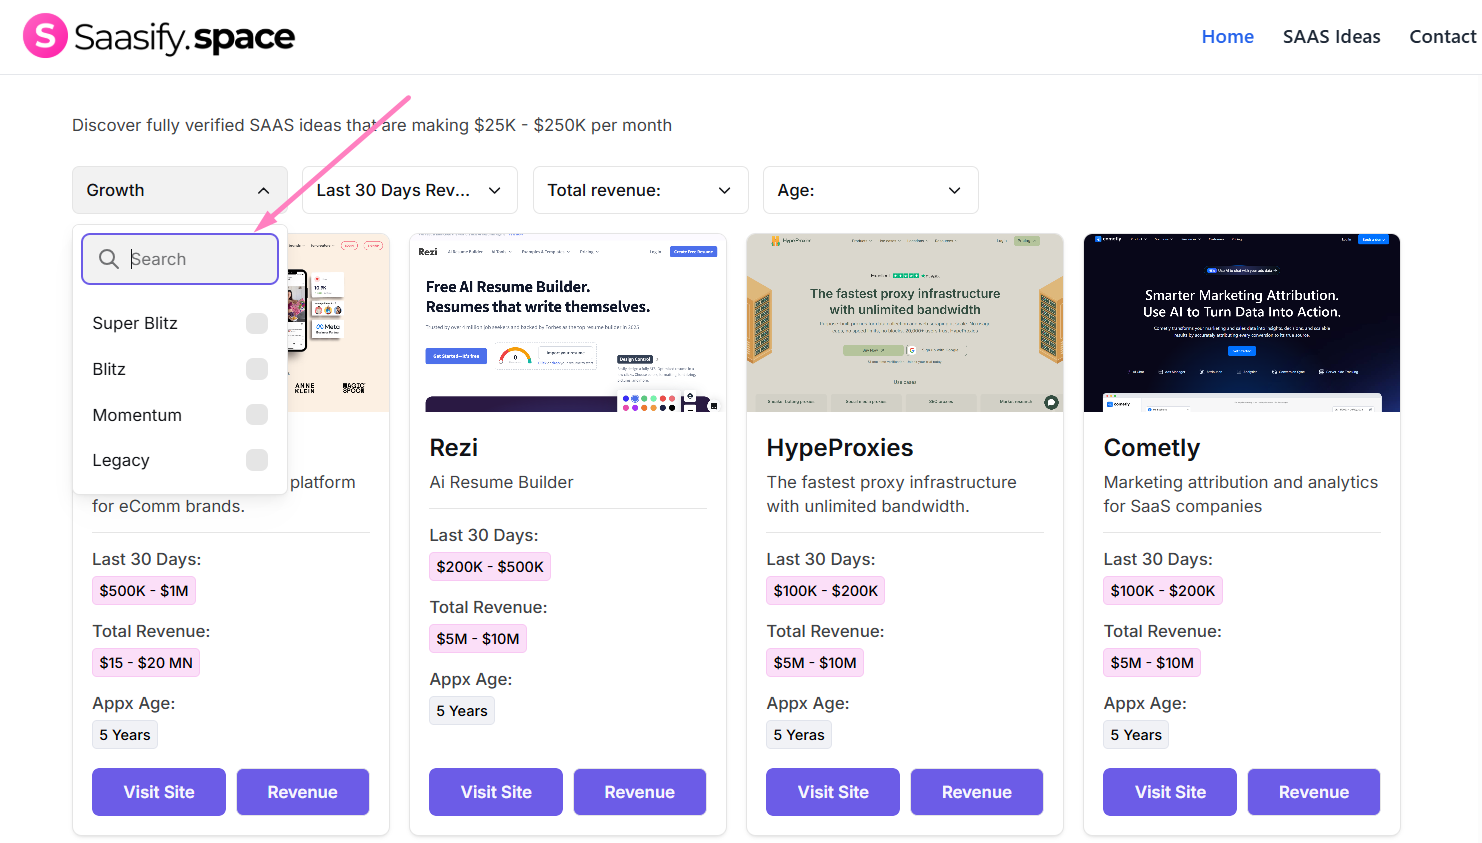Select Home in the navigation menu
This screenshot has width=1482, height=843.
click(1227, 36)
